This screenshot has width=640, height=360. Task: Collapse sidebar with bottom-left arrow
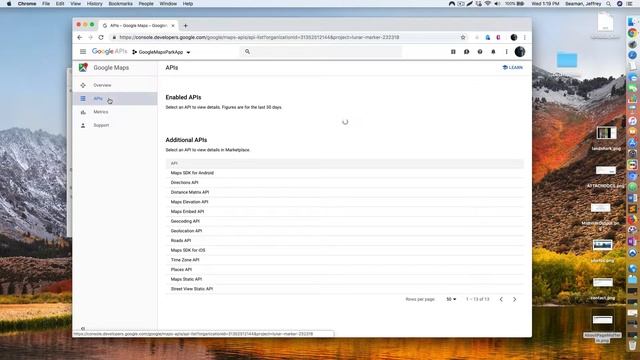pyautogui.click(x=83, y=328)
